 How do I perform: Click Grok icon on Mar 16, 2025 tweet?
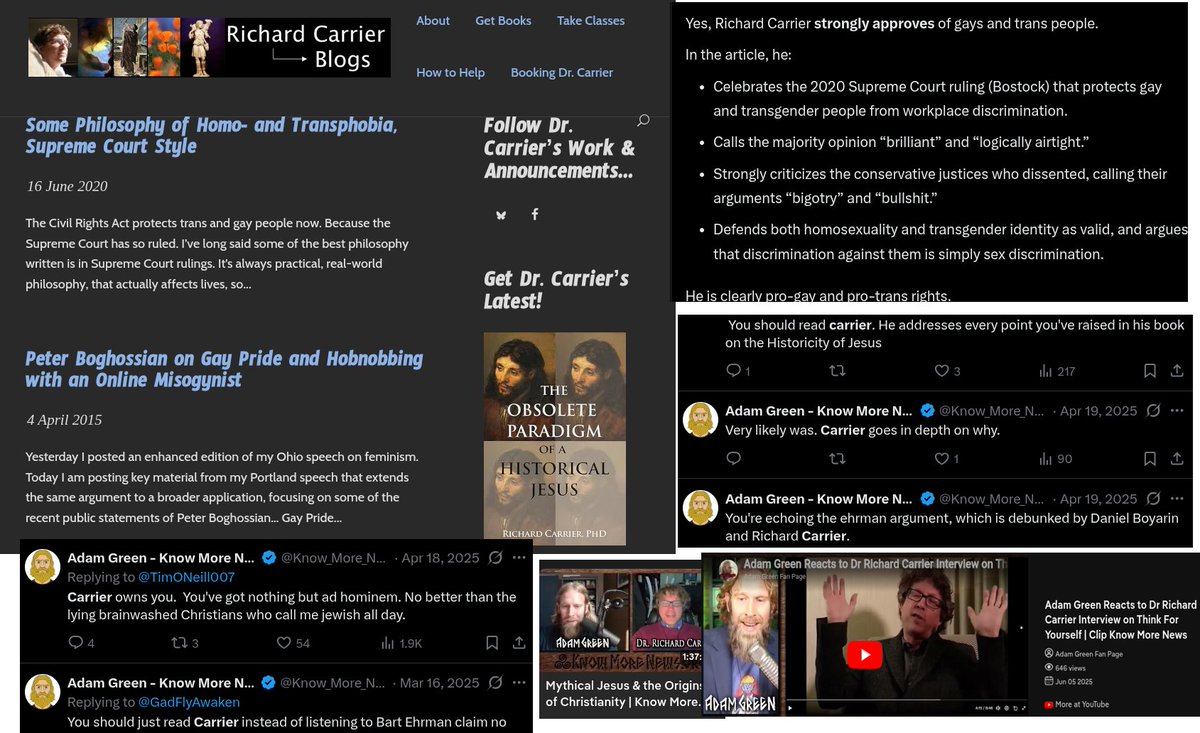pos(497,683)
